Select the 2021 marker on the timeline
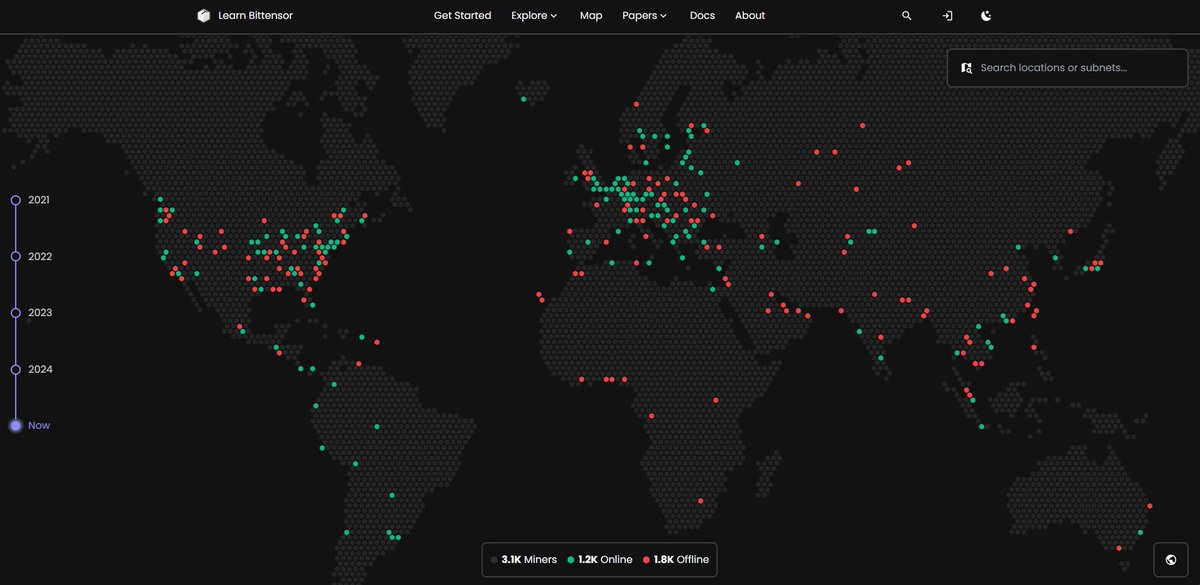Image resolution: width=1200 pixels, height=585 pixels. (15, 199)
